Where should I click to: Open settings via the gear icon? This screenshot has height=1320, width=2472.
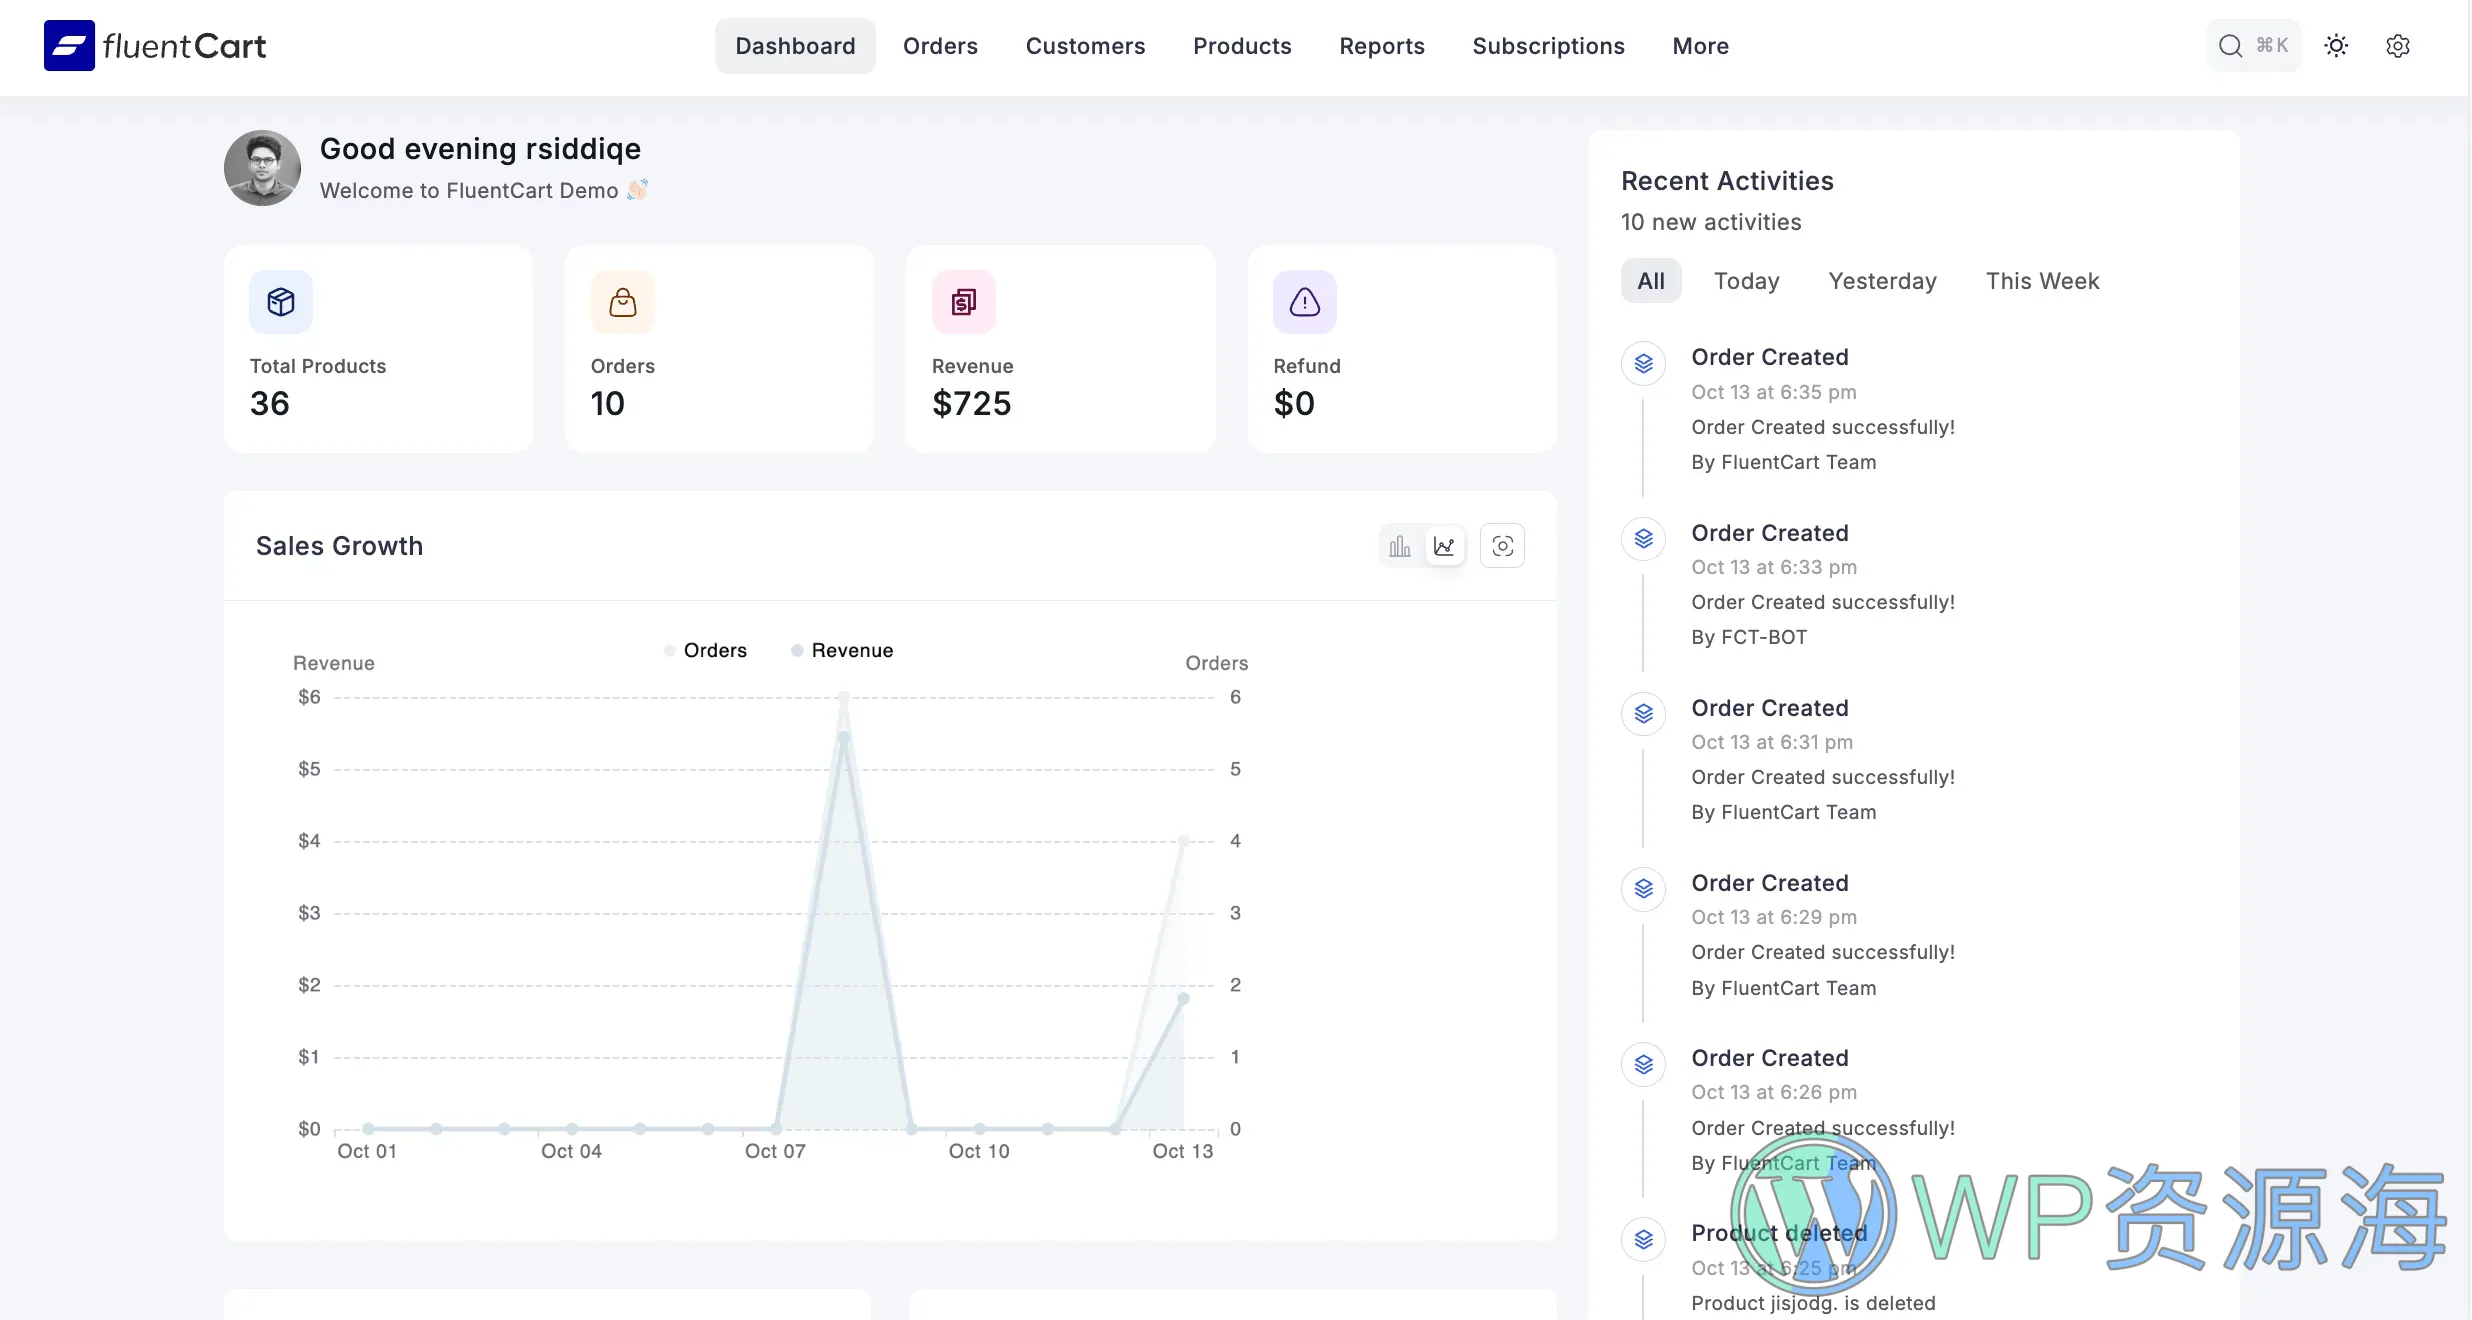(2399, 46)
